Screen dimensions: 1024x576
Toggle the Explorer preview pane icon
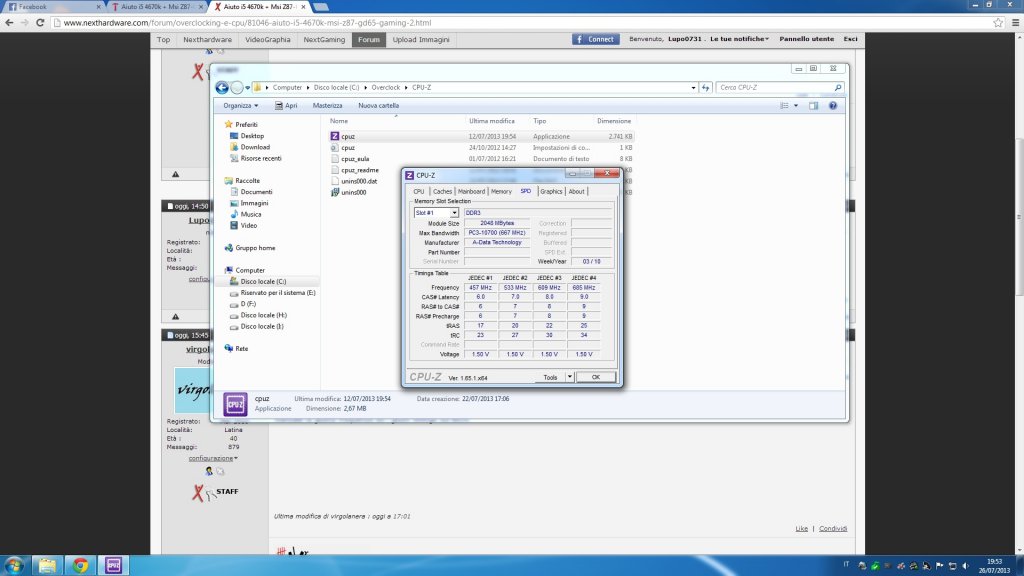click(x=814, y=106)
